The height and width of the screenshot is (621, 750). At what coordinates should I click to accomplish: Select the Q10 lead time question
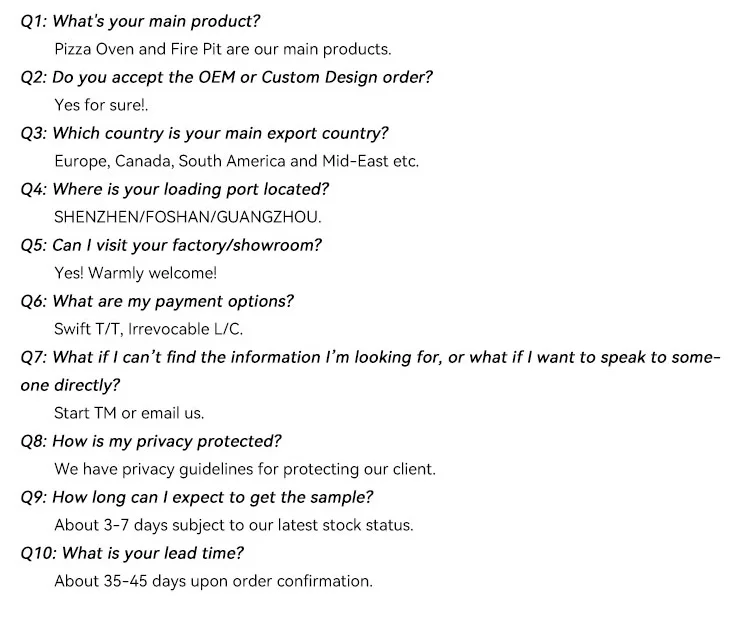click(132, 553)
